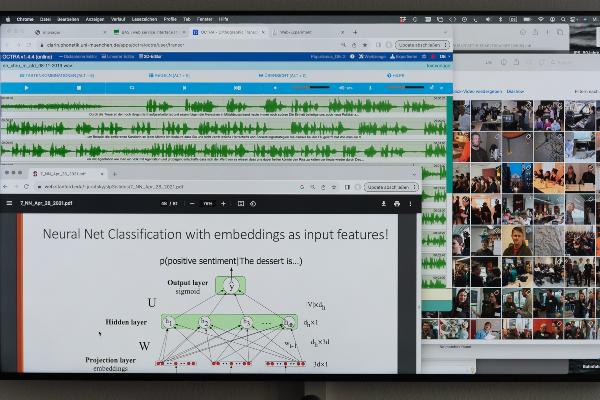Viewport: 600px width, 400px height.
Task: Click the PDF page number field
Action: (x=165, y=204)
